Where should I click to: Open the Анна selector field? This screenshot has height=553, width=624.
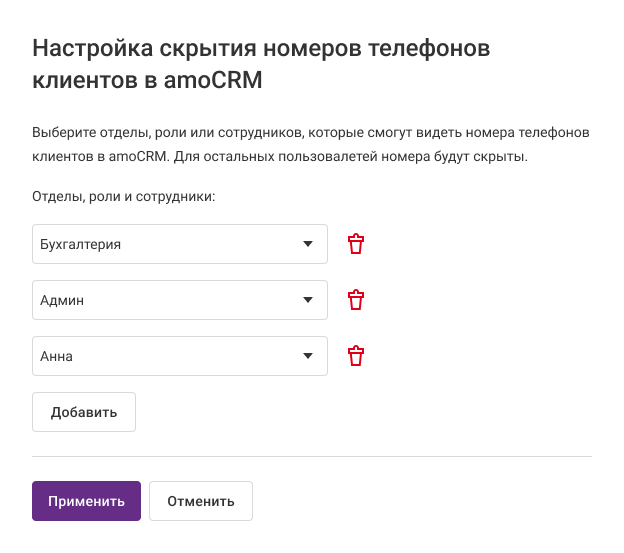(x=150, y=356)
